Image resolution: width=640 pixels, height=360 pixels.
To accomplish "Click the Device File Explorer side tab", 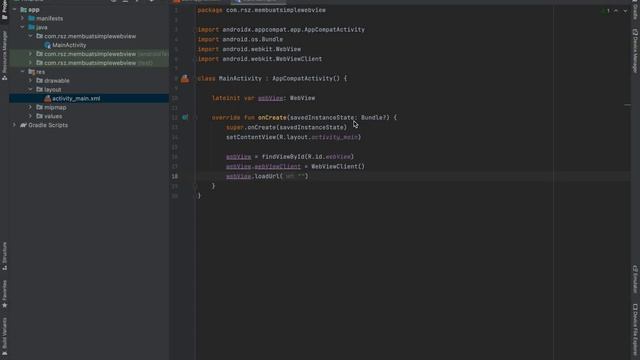I will pyautogui.click(x=635, y=331).
